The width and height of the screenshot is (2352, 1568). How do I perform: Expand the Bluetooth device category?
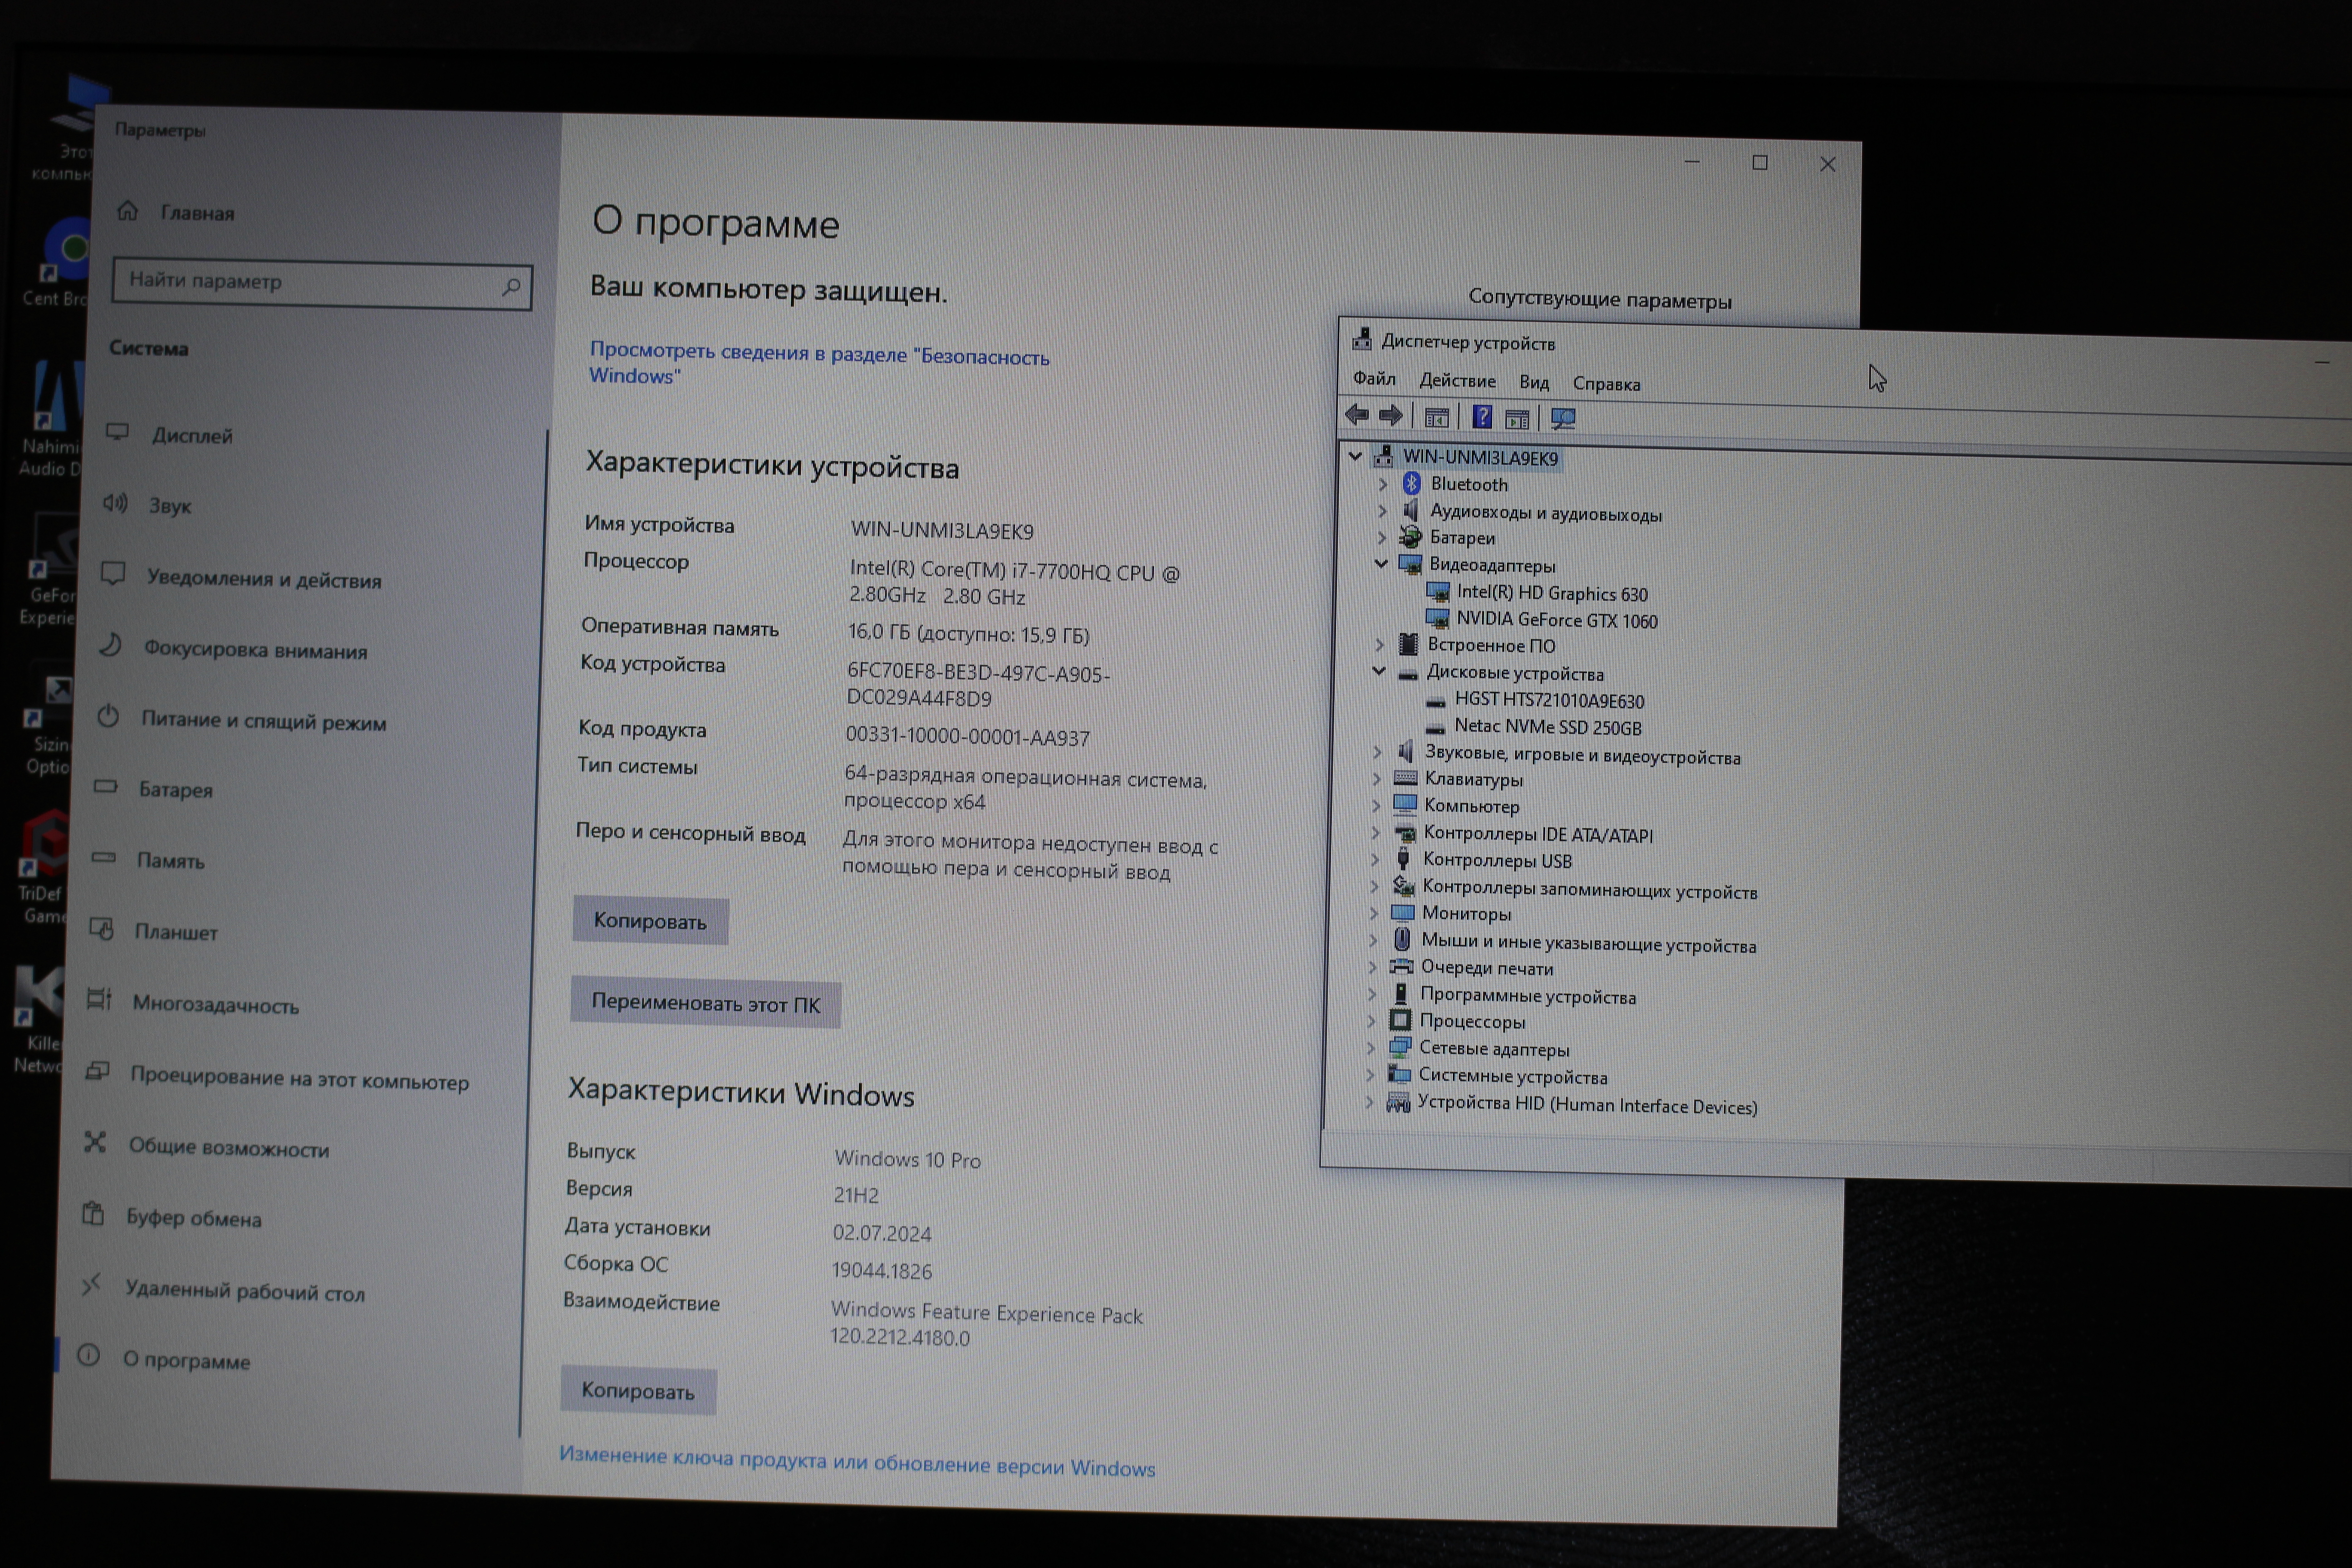coord(1383,484)
